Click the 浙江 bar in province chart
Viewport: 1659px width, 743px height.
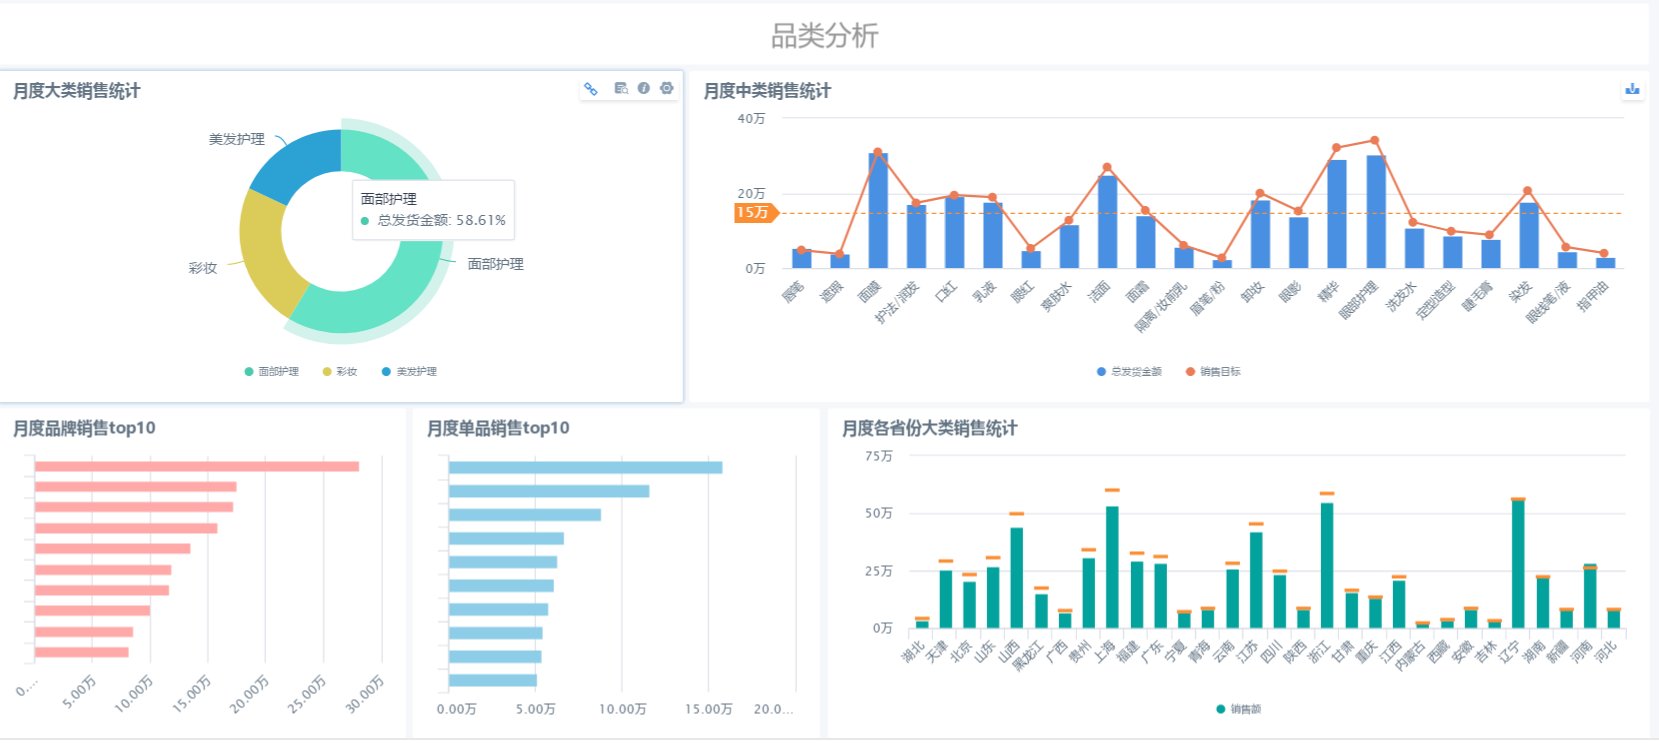point(1327,565)
